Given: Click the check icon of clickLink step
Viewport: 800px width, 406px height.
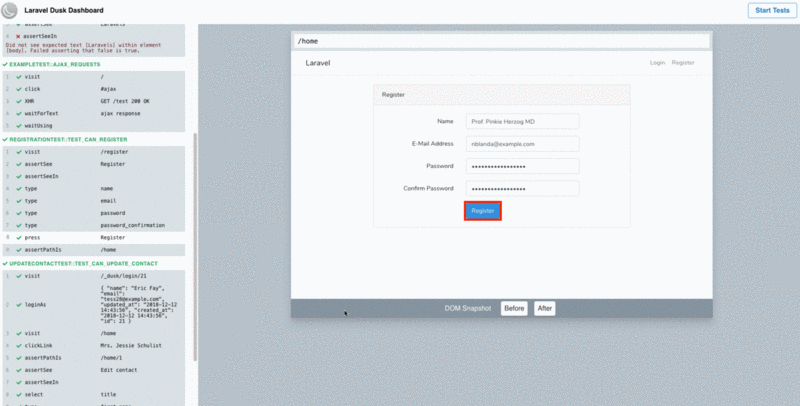Looking at the screenshot, I should pos(19,346).
